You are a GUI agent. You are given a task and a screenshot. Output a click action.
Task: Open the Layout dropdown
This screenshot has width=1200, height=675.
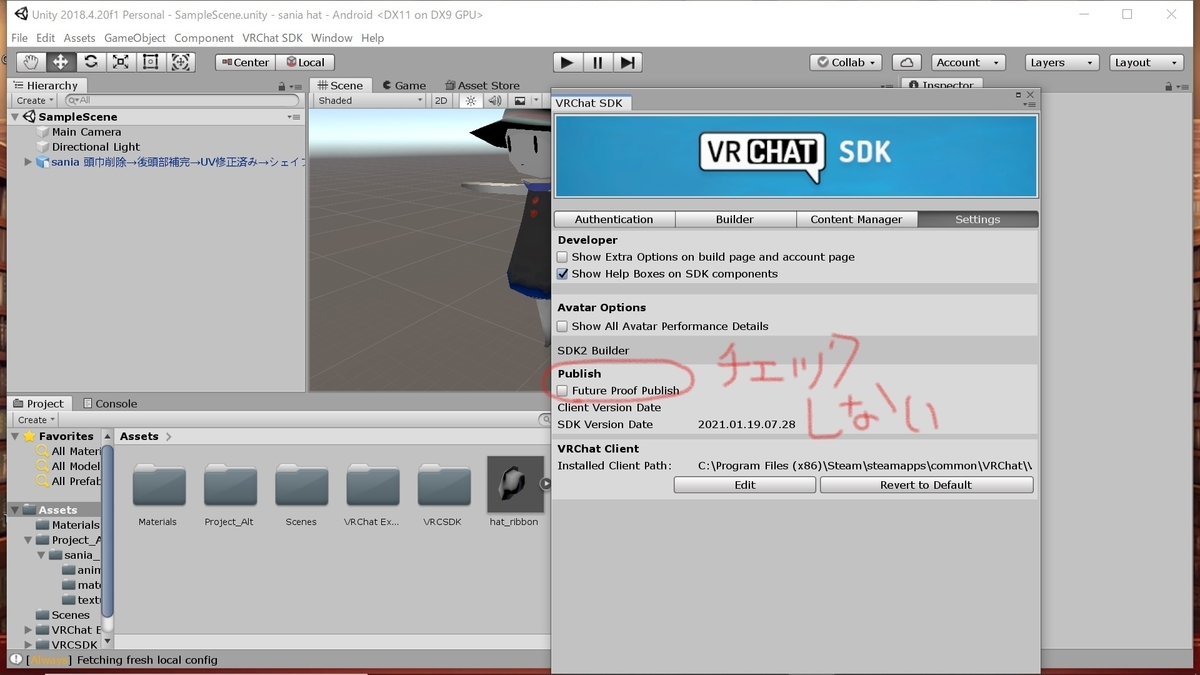(1146, 62)
